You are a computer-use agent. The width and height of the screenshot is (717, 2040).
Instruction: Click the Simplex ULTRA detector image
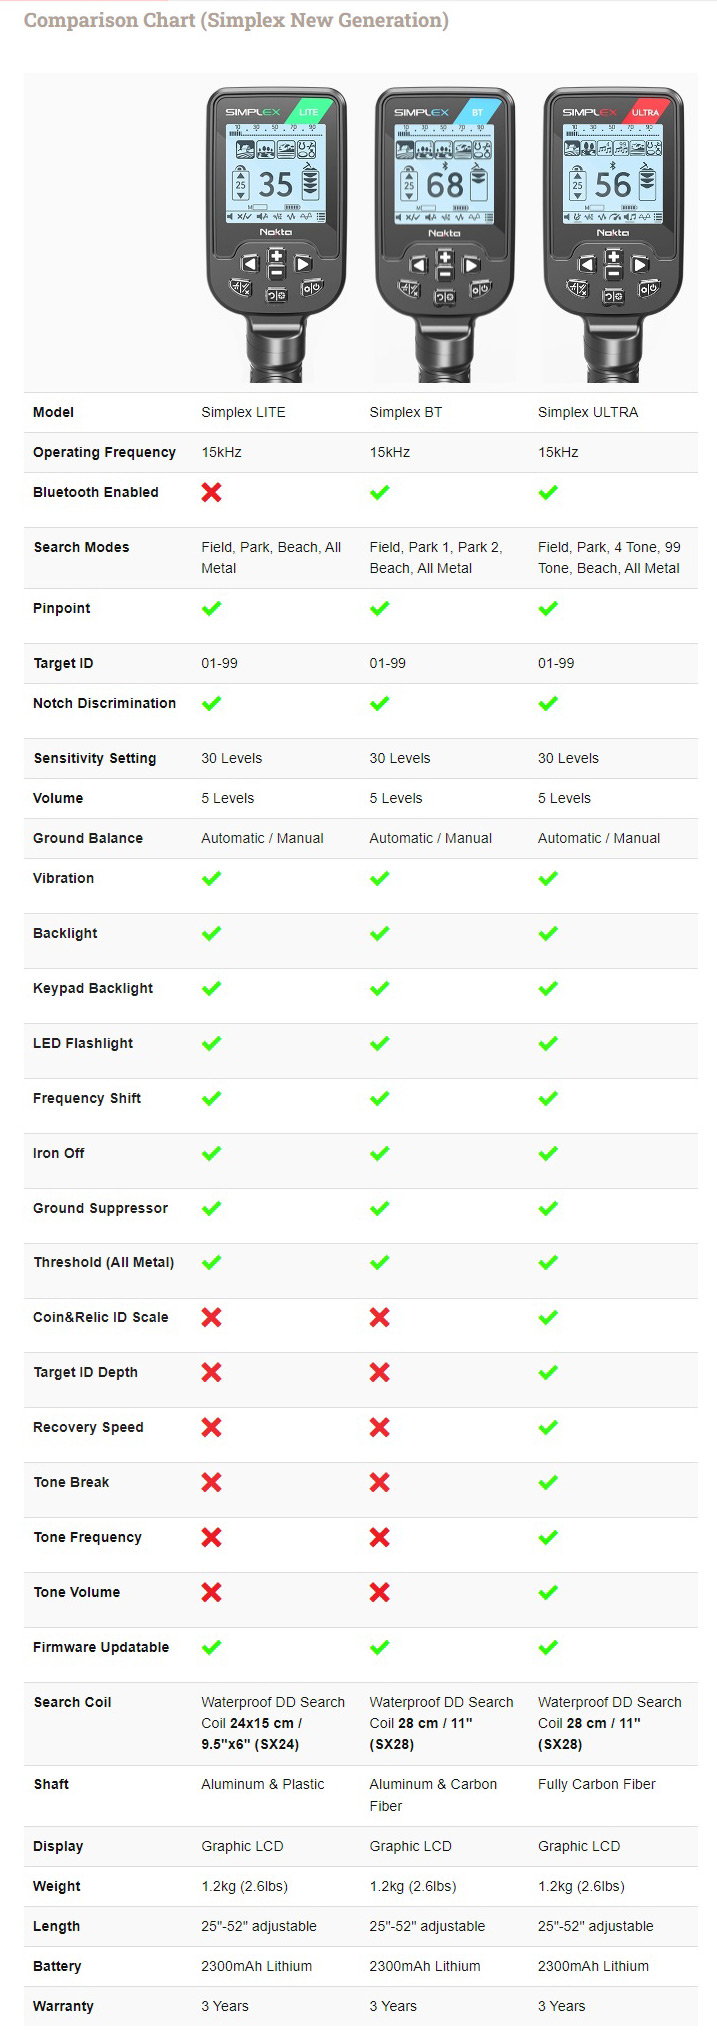click(x=613, y=234)
